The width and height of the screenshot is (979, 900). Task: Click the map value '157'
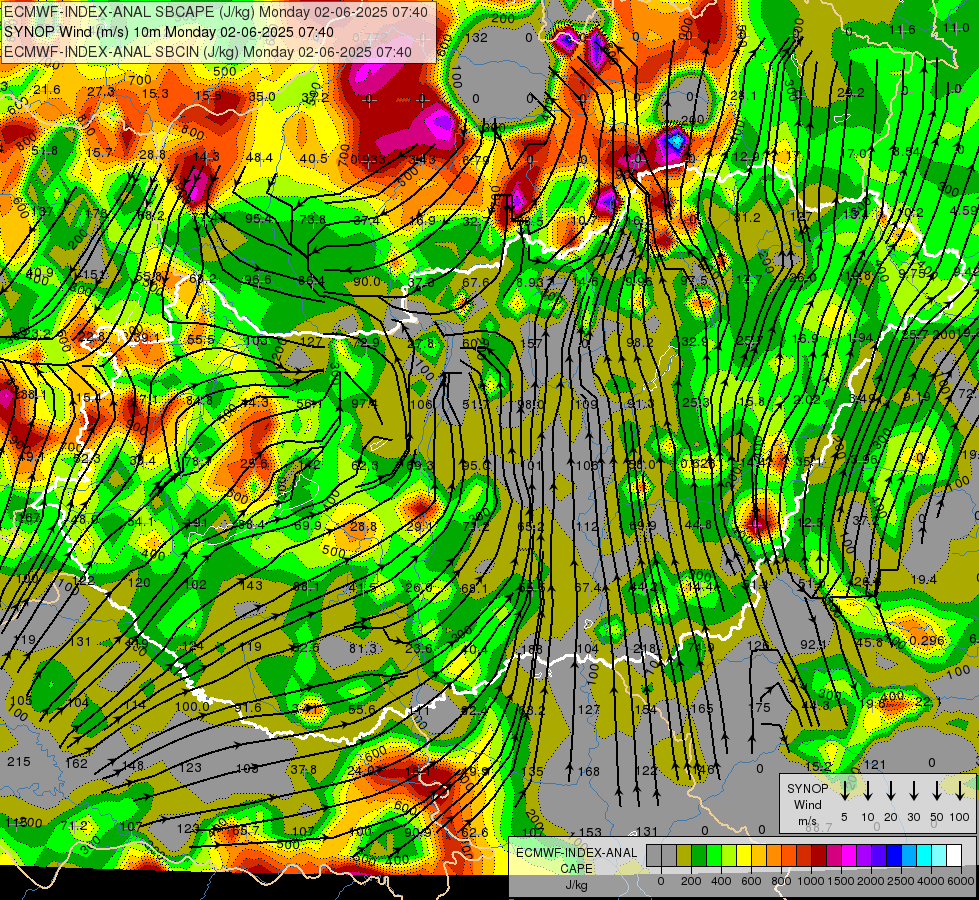click(x=531, y=344)
